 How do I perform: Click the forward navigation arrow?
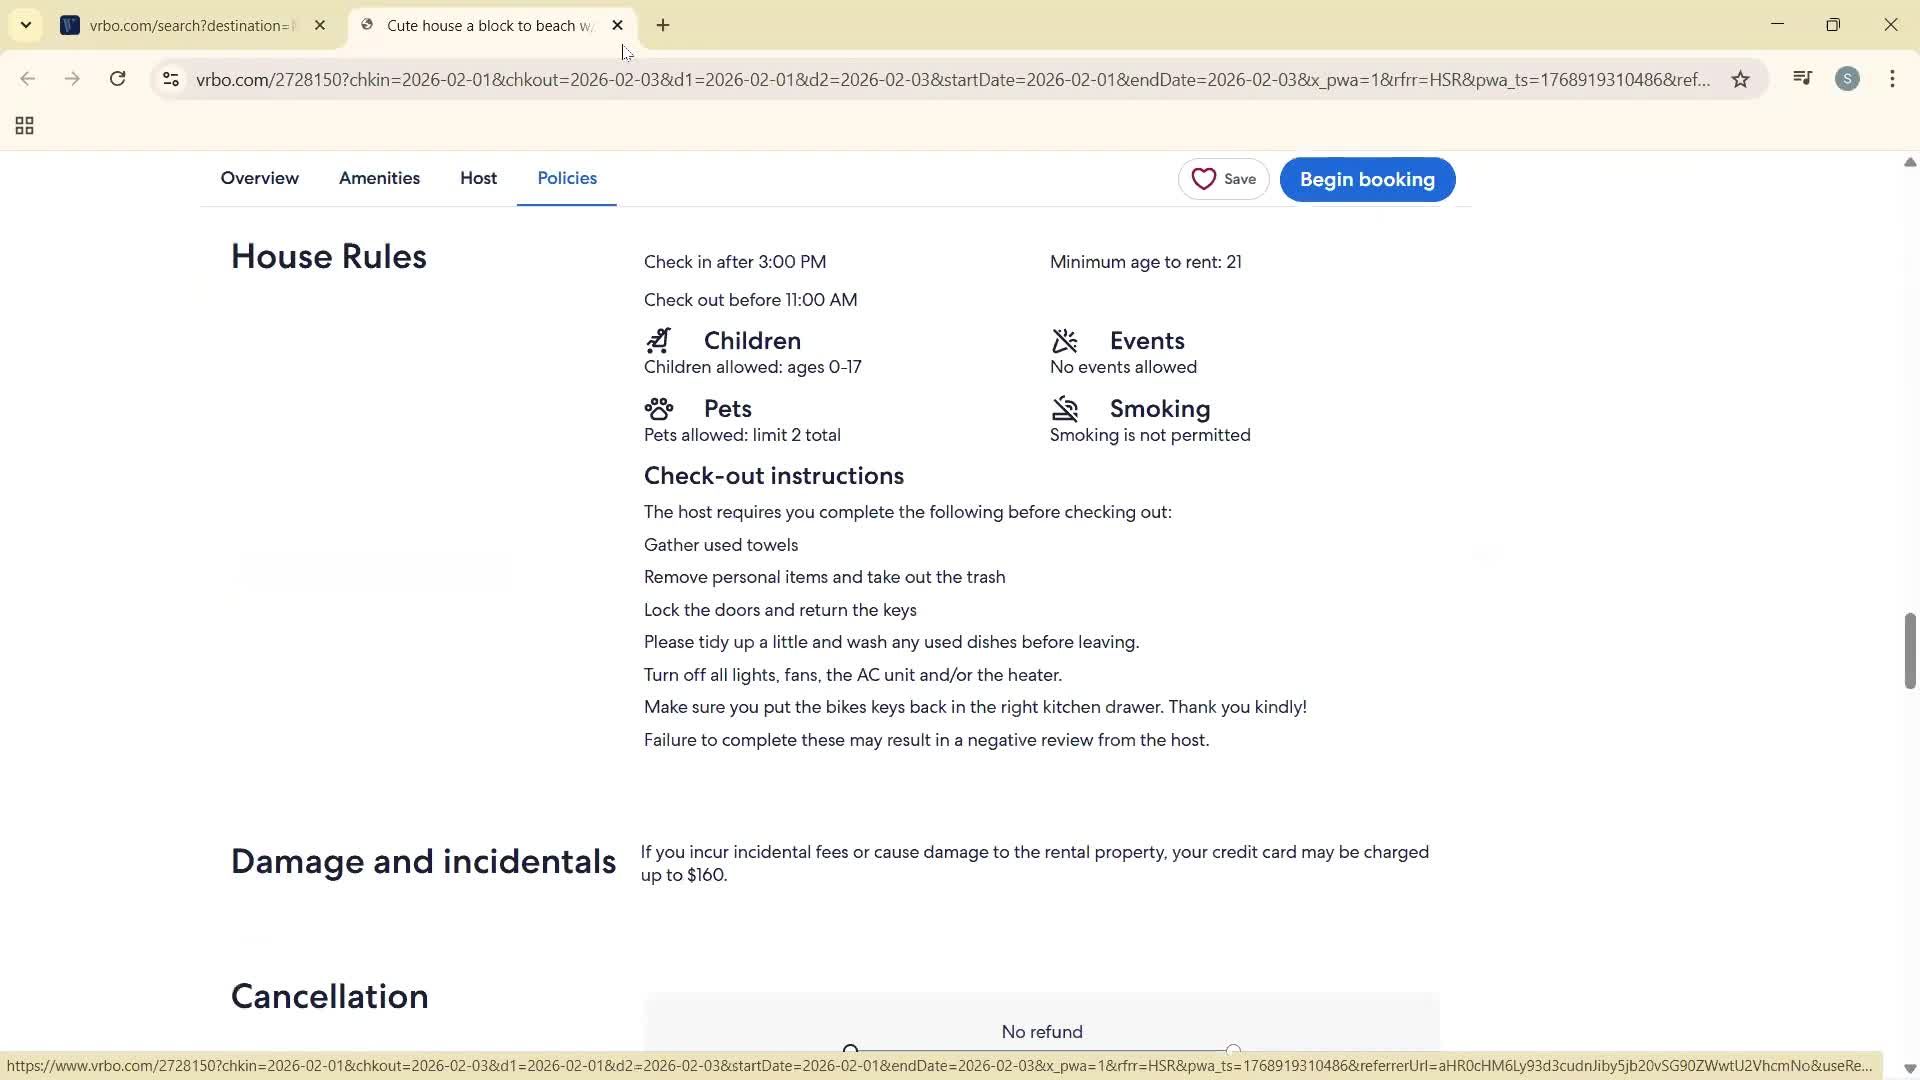click(71, 78)
